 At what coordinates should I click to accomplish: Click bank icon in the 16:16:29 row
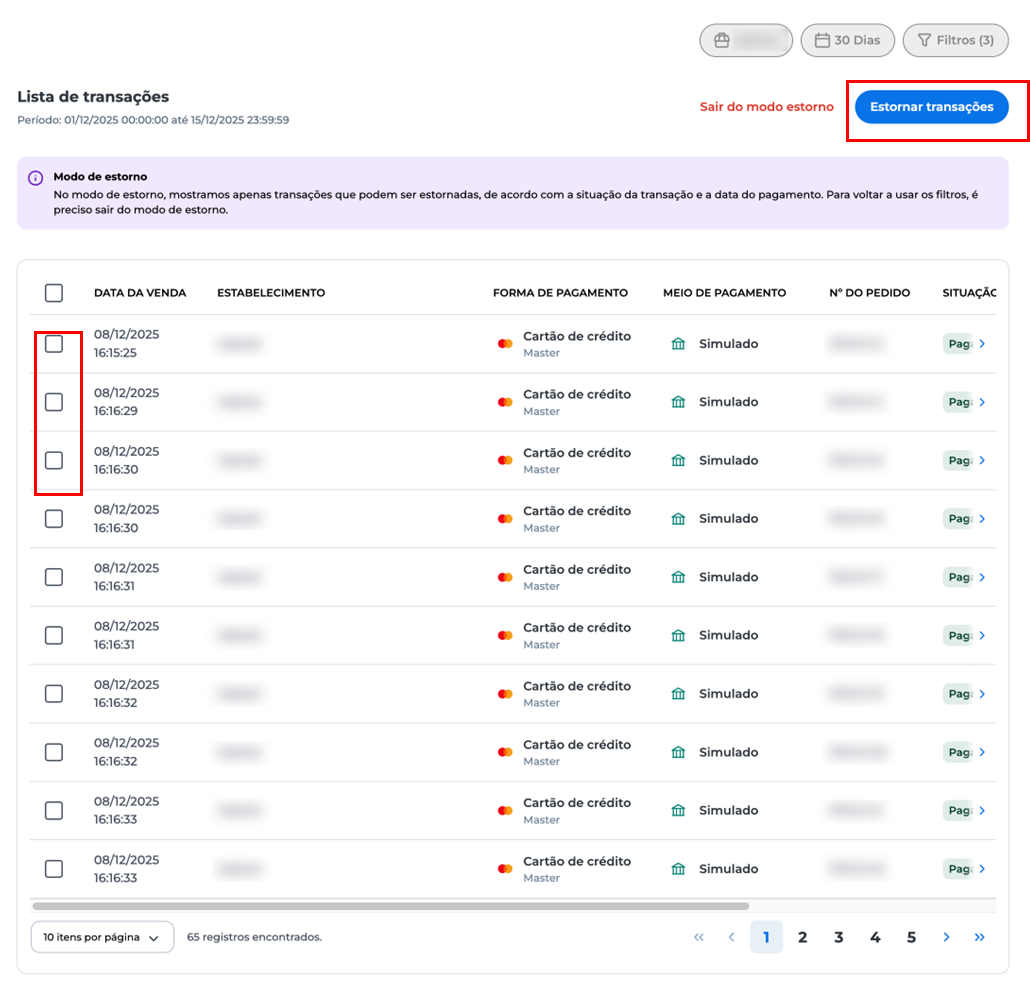[x=678, y=402]
